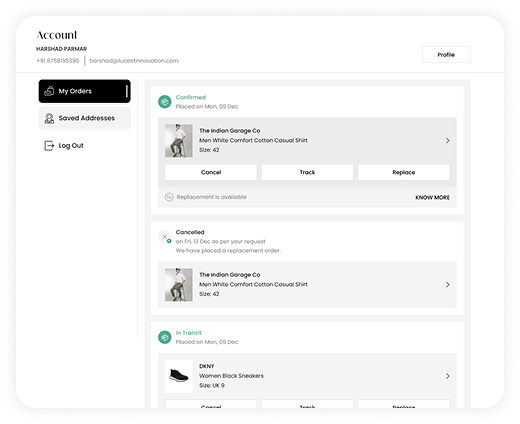This screenshot has height=424, width=520.
Task: Replace the confirmed white shirt order
Action: coord(404,172)
